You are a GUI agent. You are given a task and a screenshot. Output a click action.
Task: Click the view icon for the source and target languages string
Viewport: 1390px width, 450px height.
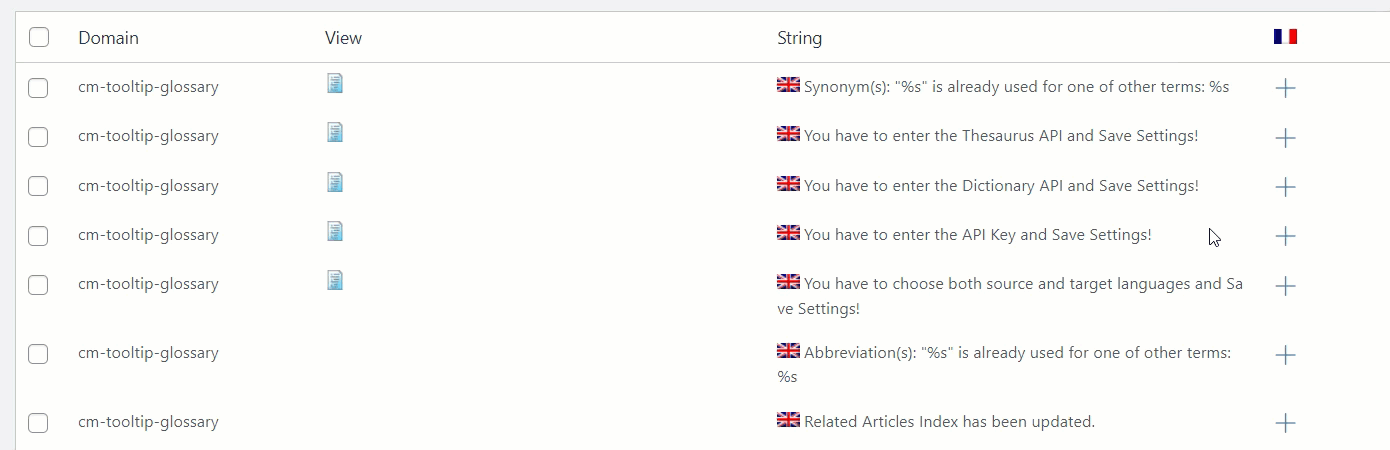click(x=335, y=280)
